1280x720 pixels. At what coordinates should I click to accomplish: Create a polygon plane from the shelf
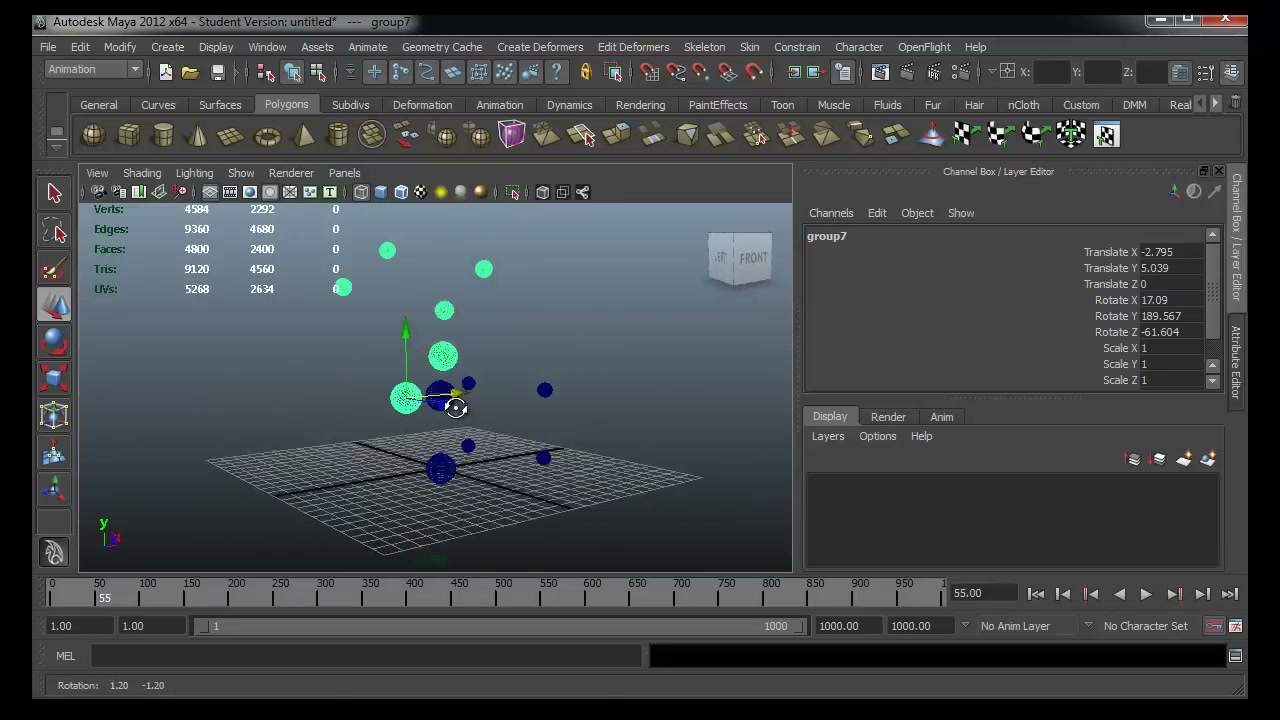[x=232, y=135]
